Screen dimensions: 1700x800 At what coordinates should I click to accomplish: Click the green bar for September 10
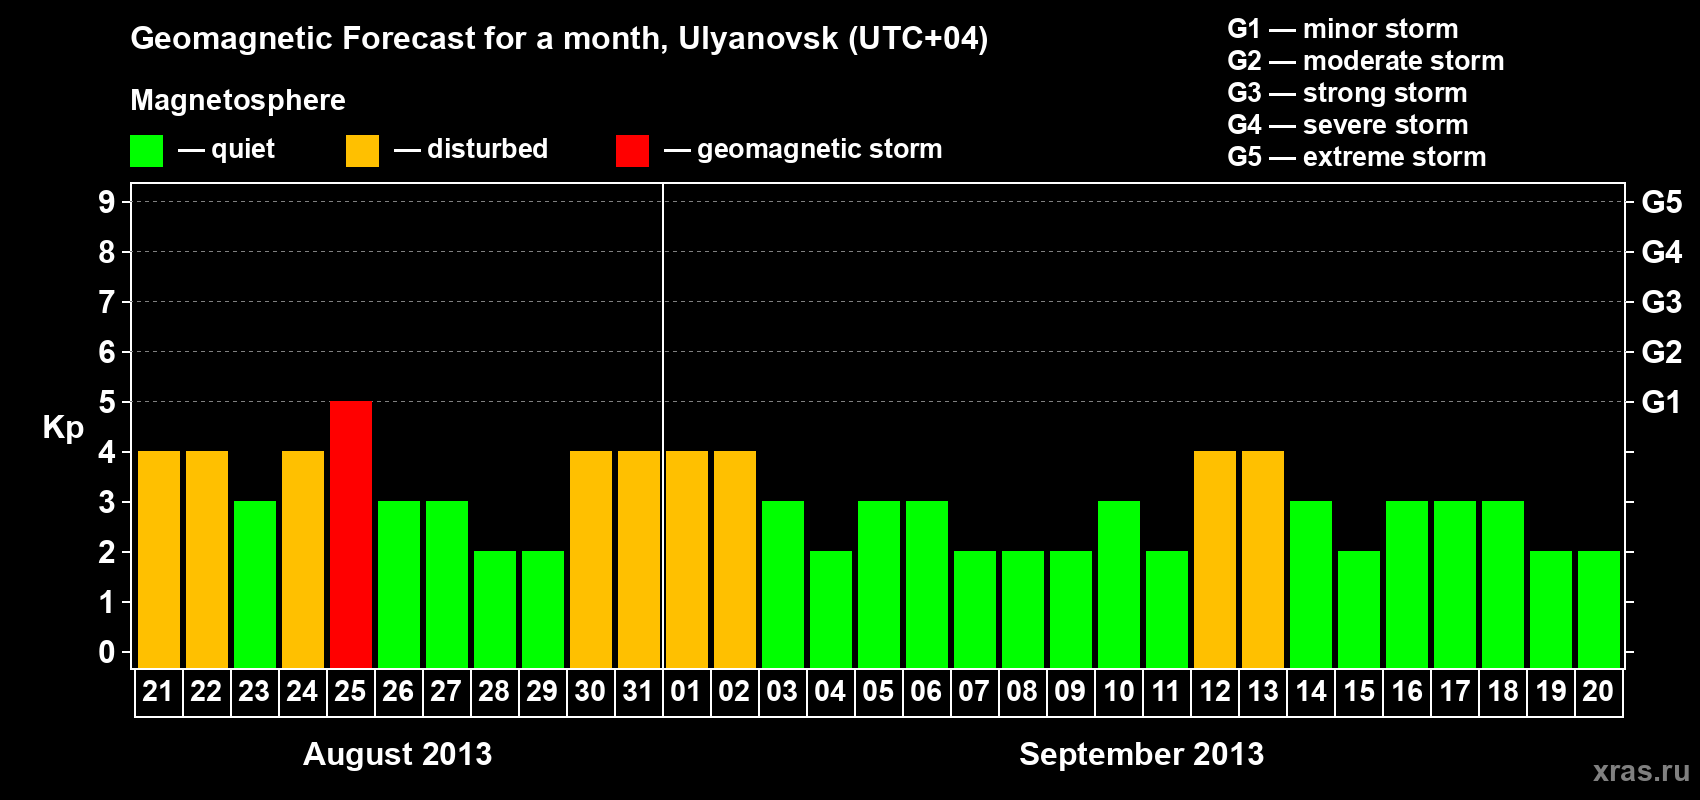pyautogui.click(x=1119, y=585)
